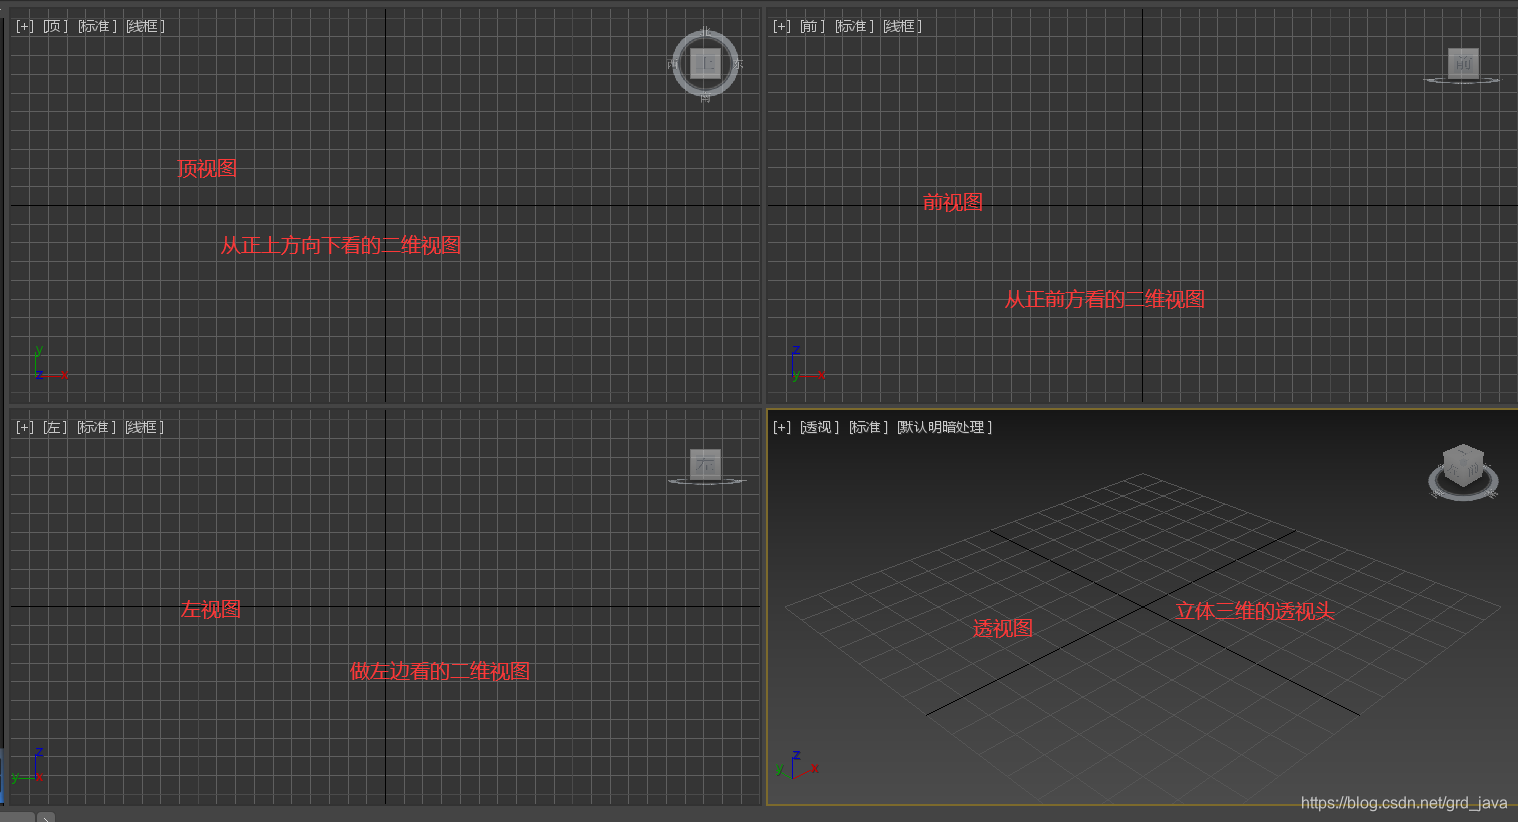The width and height of the screenshot is (1518, 822).
Task: Open the [左] point-of-view label menu
Action: click(x=55, y=427)
